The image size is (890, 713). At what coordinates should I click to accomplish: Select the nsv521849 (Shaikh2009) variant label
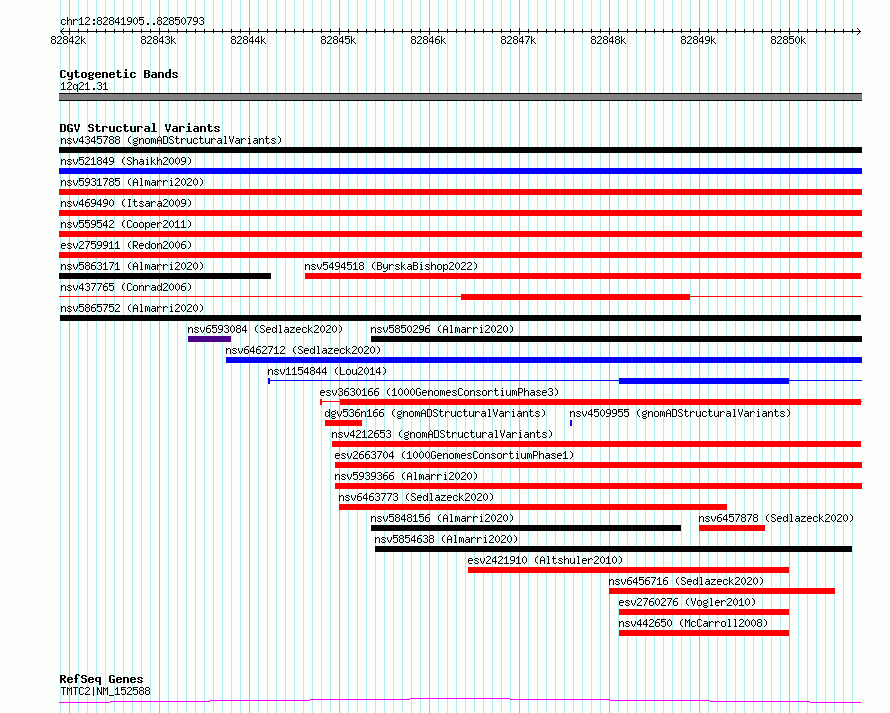tap(126, 161)
